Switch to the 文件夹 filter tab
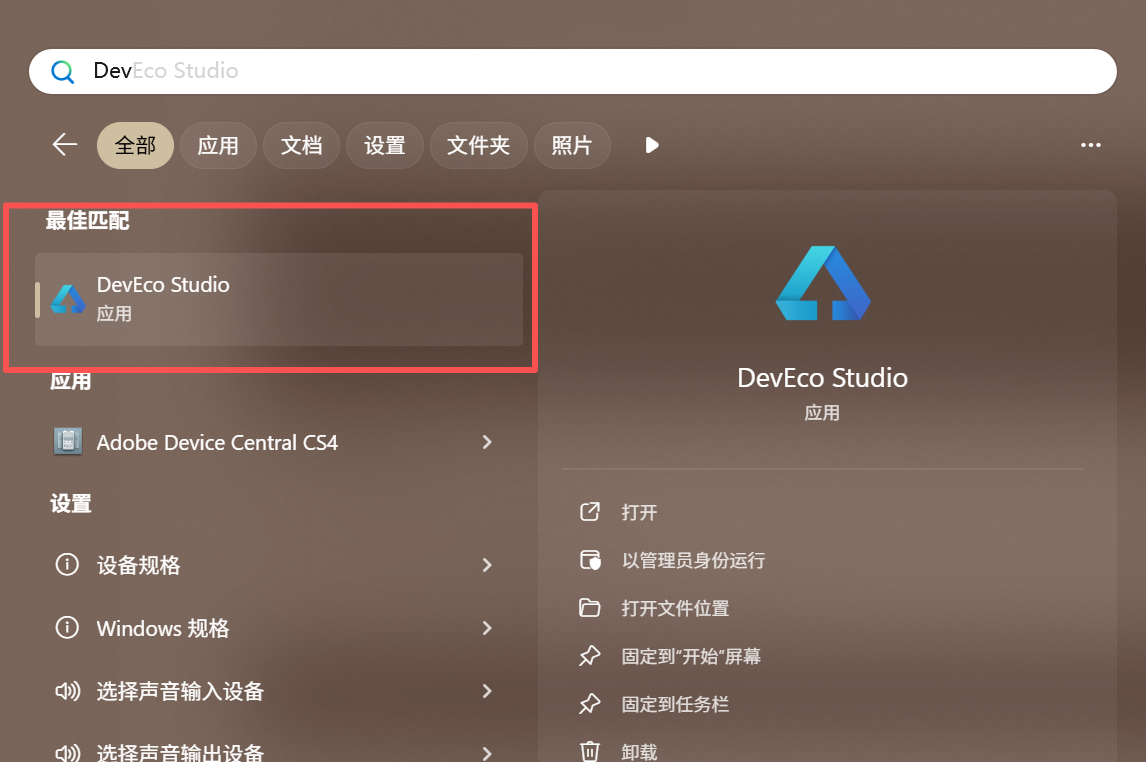Viewport: 1146px width, 762px height. point(478,145)
